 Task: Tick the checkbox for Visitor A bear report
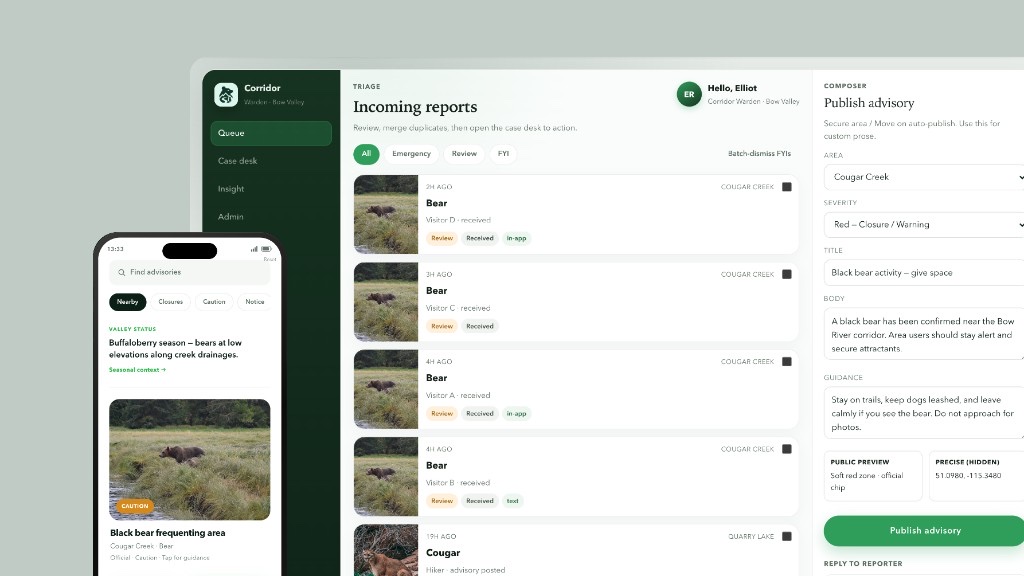787,361
